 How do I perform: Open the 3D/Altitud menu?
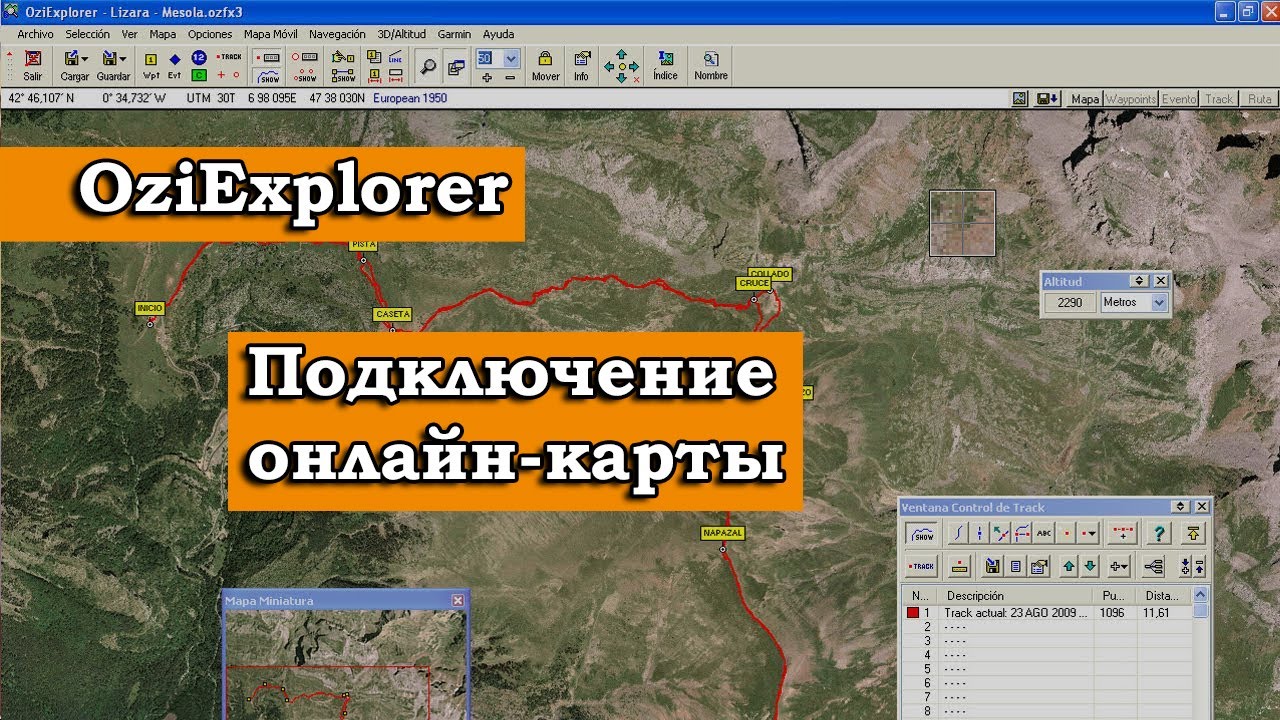pos(402,34)
